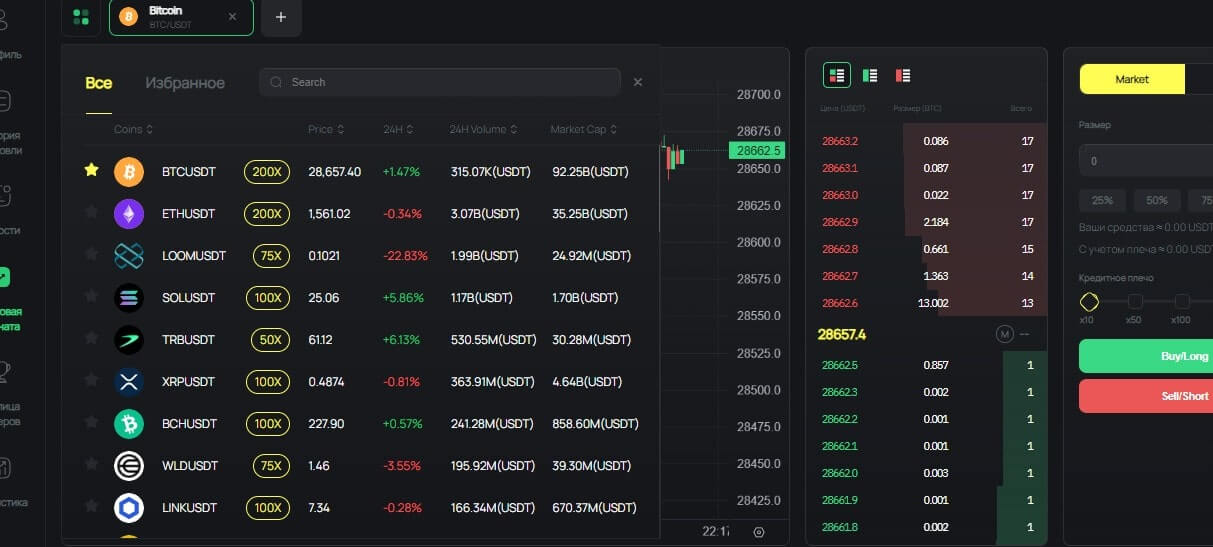Switch to the Избранное tab
Viewport: 1213px width, 547px height.
[x=185, y=83]
